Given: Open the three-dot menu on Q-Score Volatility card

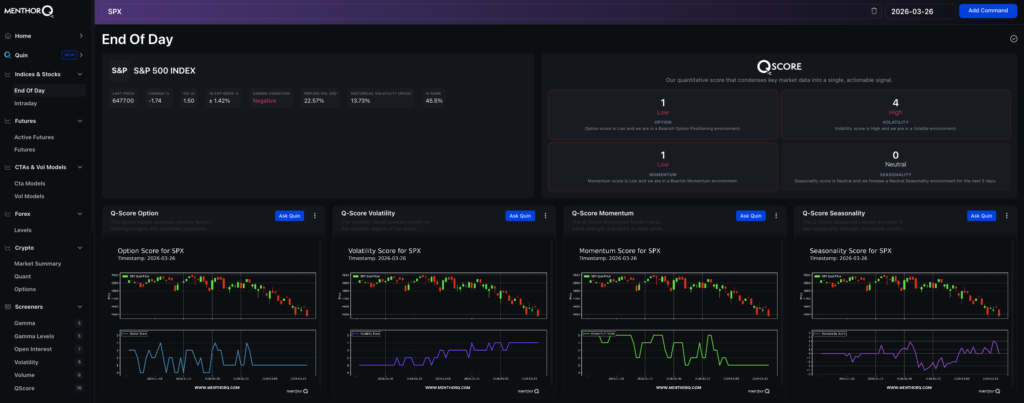Looking at the screenshot, I should pos(545,216).
